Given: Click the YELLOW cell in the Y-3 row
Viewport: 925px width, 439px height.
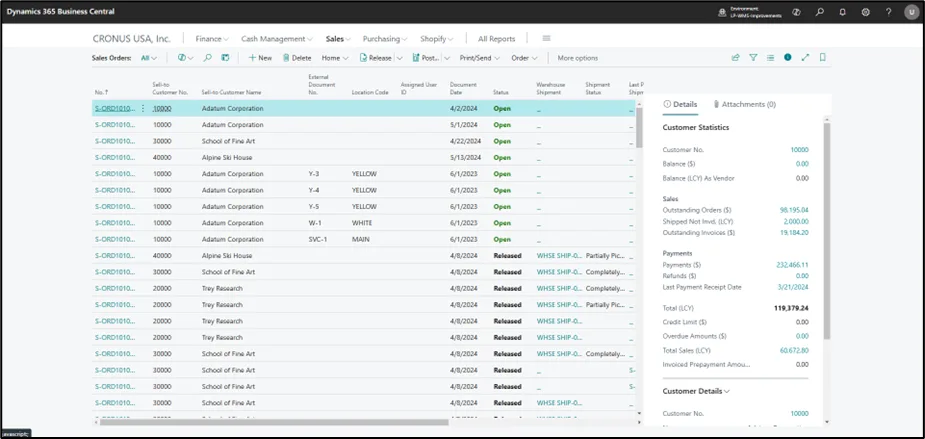Looking at the screenshot, I should click(x=364, y=174).
